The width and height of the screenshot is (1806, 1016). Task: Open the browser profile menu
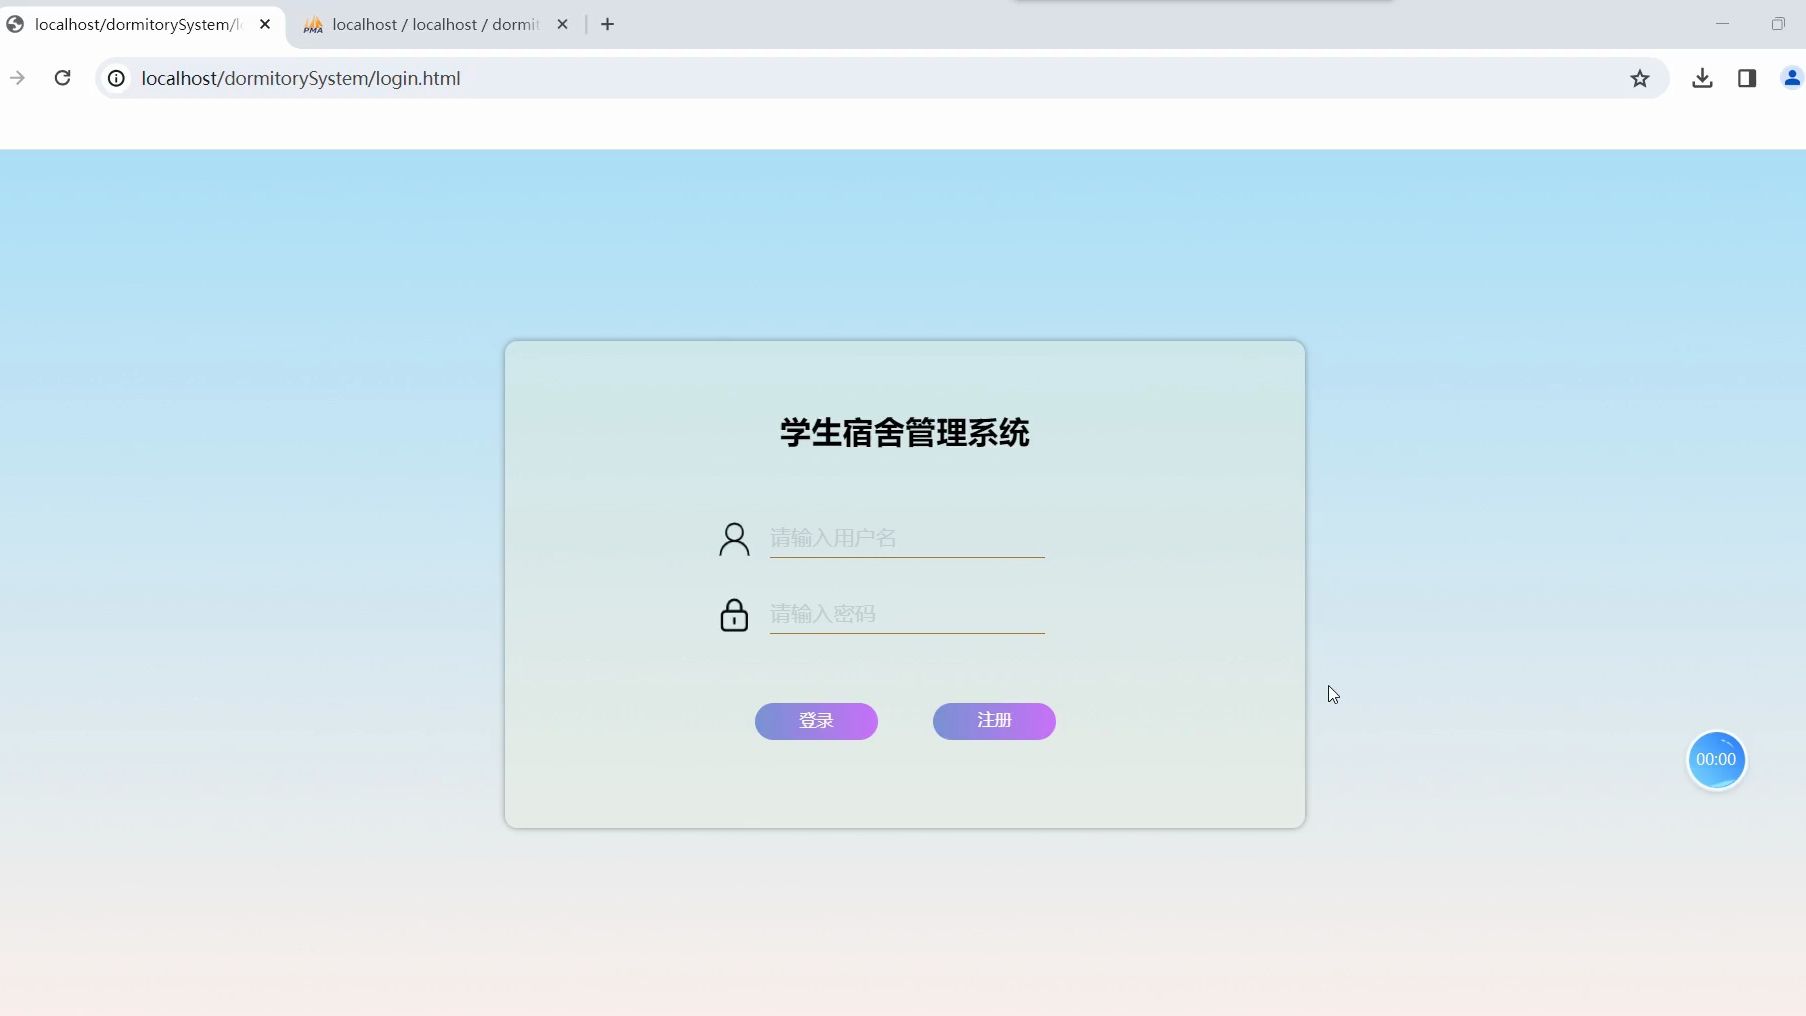click(x=1792, y=78)
